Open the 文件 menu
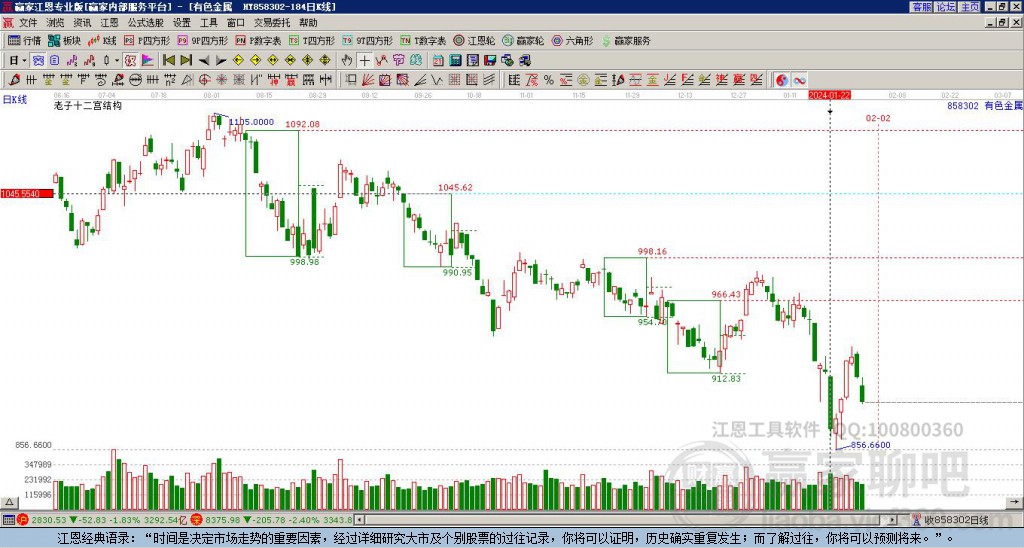Viewport: 1024px width, 548px height. tap(28, 23)
